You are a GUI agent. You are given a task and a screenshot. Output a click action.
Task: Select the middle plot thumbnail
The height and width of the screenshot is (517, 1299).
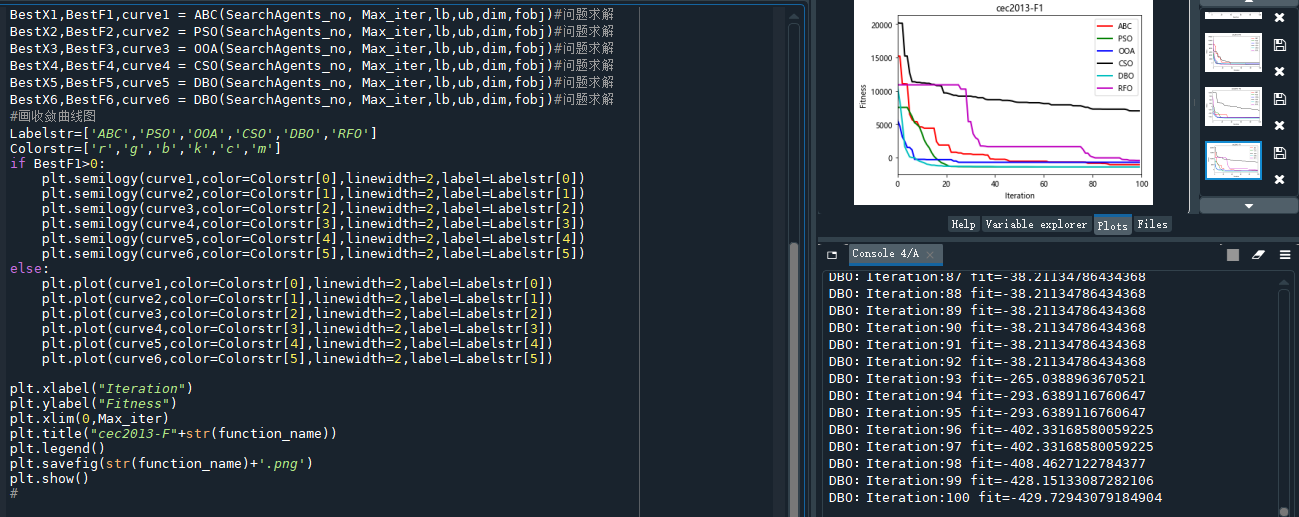(1232, 106)
